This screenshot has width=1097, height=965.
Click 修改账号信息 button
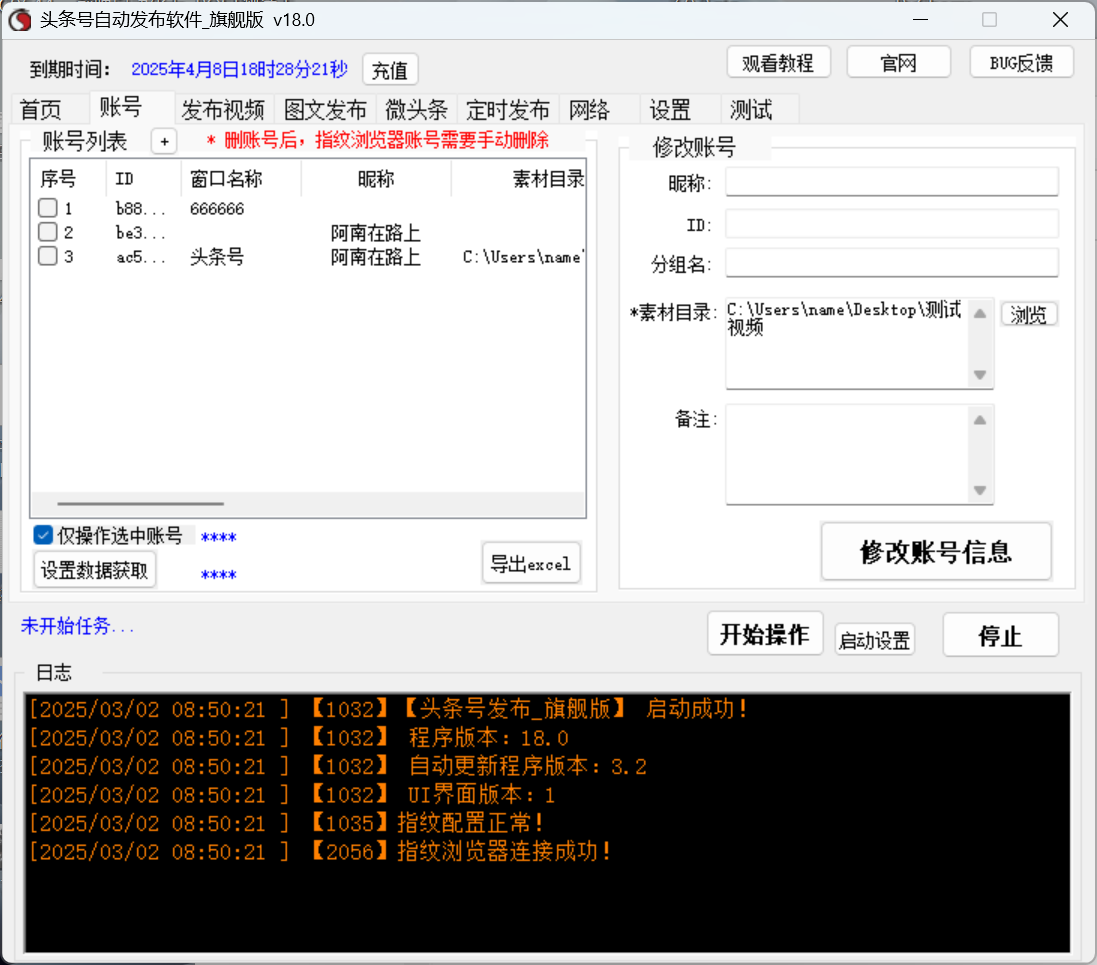[936, 551]
